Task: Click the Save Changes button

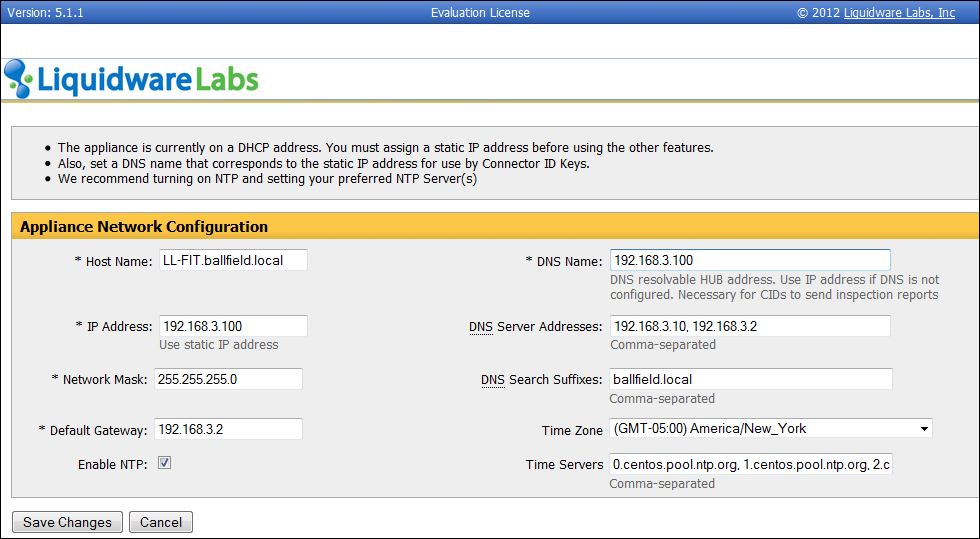Action: (x=67, y=522)
